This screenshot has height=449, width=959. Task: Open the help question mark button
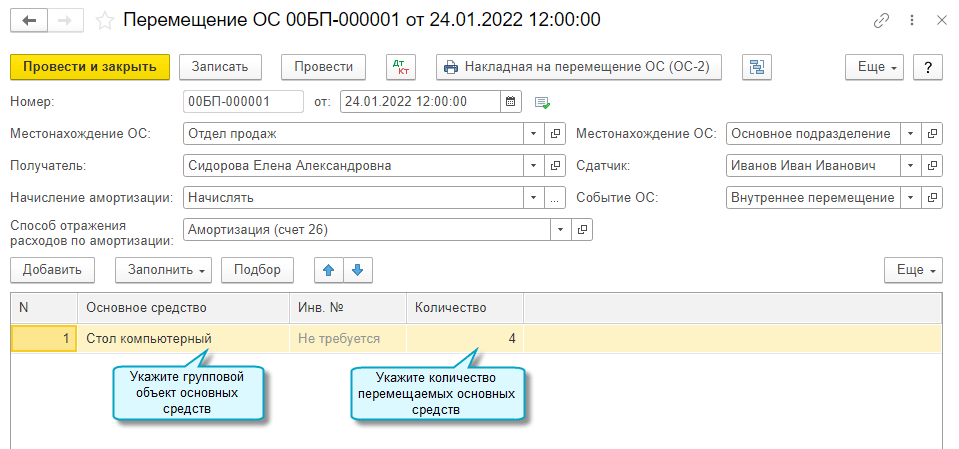tap(928, 67)
